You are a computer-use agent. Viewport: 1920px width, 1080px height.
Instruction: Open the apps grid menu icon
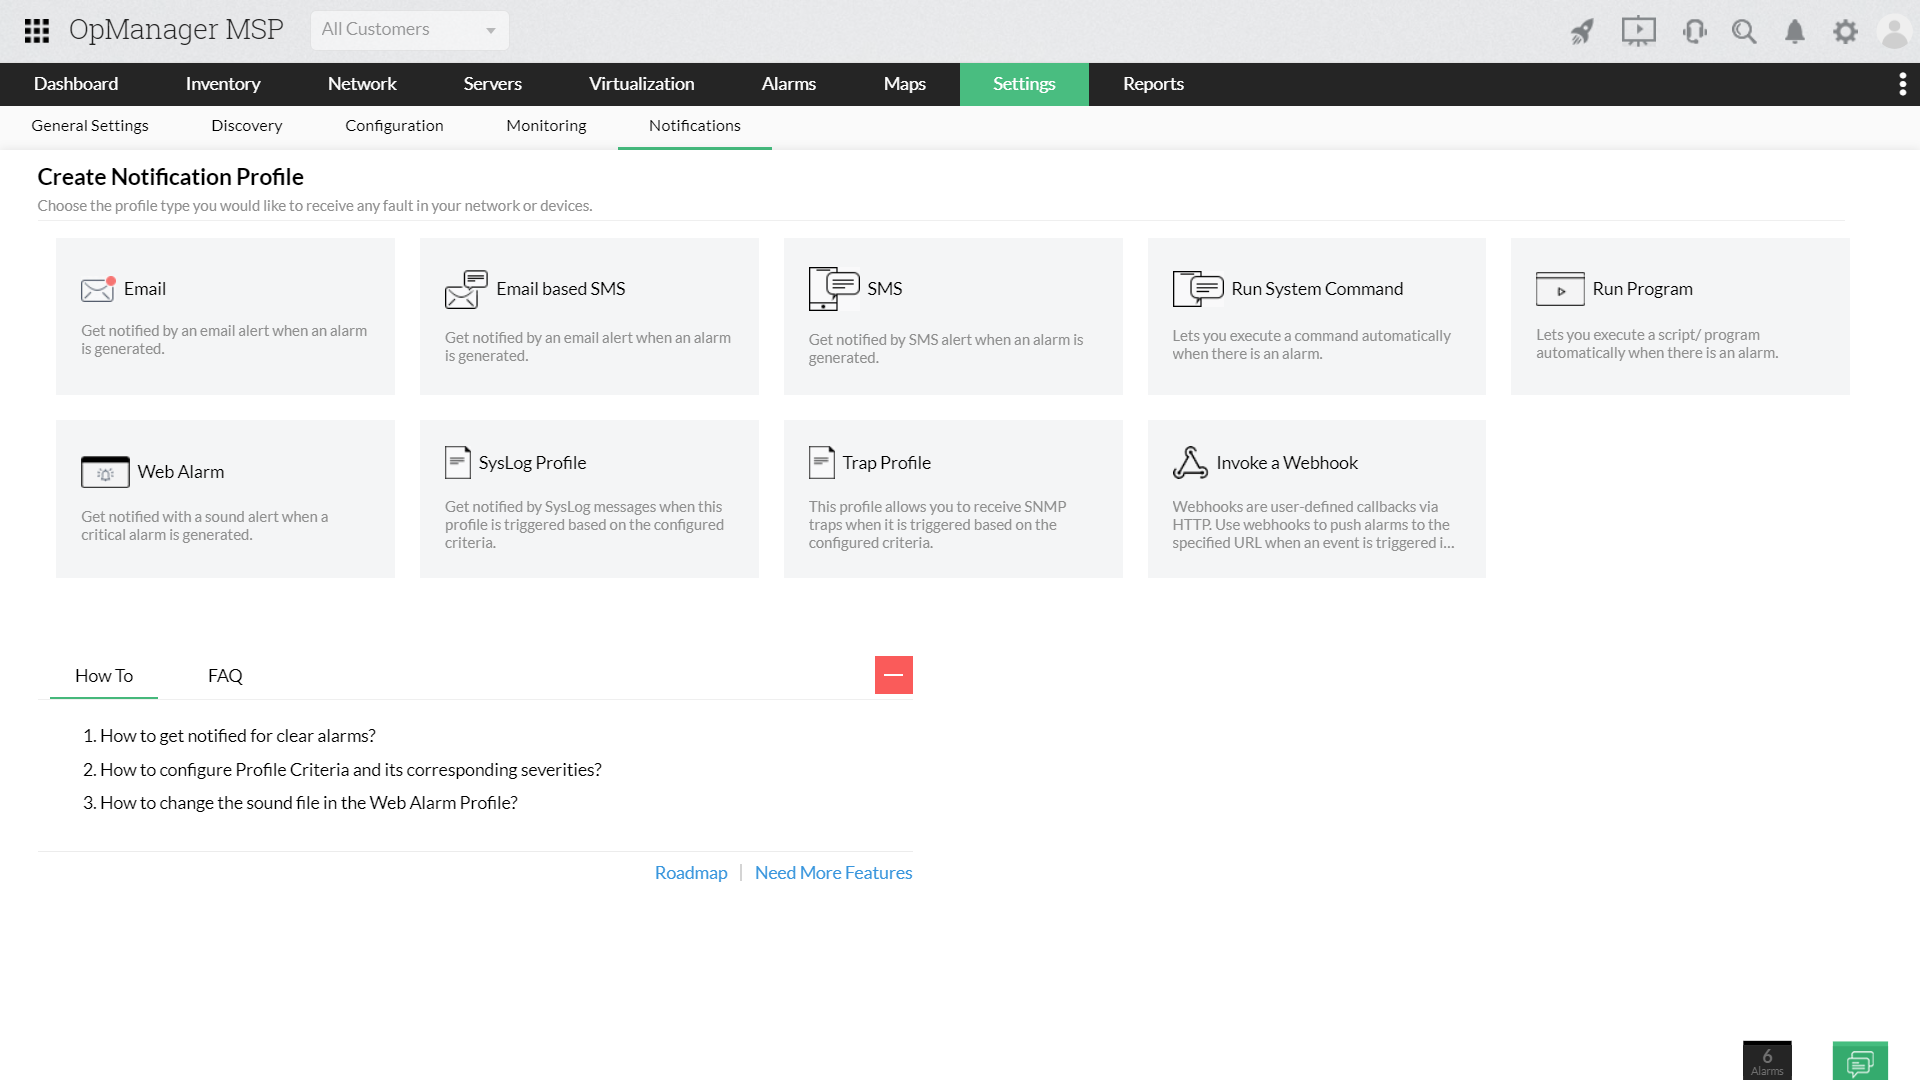(x=37, y=31)
